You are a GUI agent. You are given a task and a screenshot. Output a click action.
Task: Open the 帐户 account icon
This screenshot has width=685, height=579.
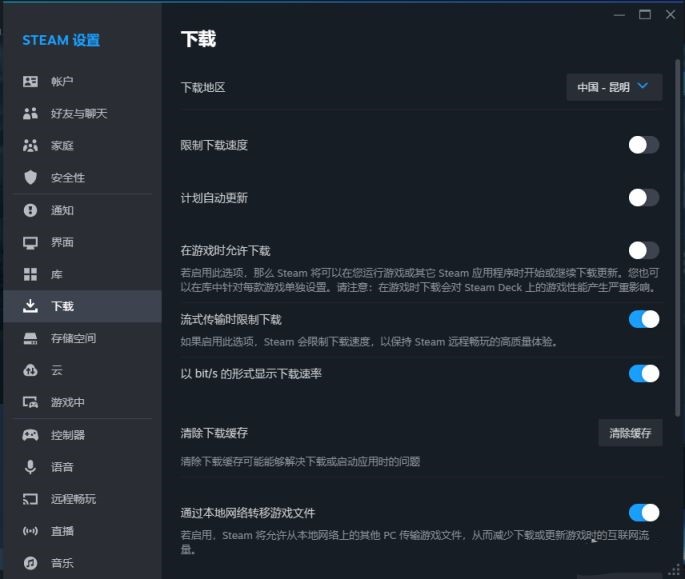tap(30, 81)
